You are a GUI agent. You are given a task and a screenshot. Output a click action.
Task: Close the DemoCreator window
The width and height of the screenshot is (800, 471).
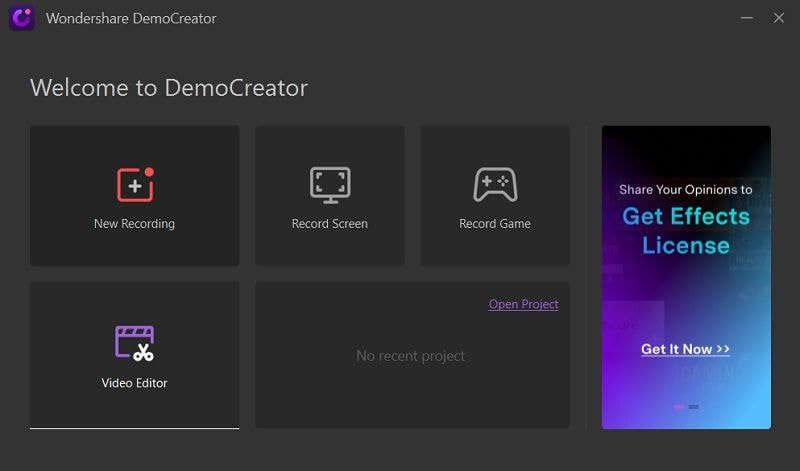click(x=779, y=18)
